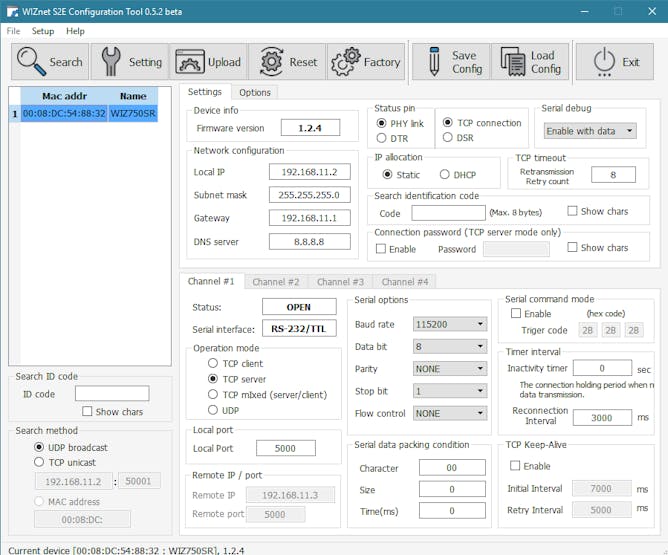Viewport: 668px width, 555px height.
Task: Enable serial command mode checkbox
Action: (x=516, y=313)
